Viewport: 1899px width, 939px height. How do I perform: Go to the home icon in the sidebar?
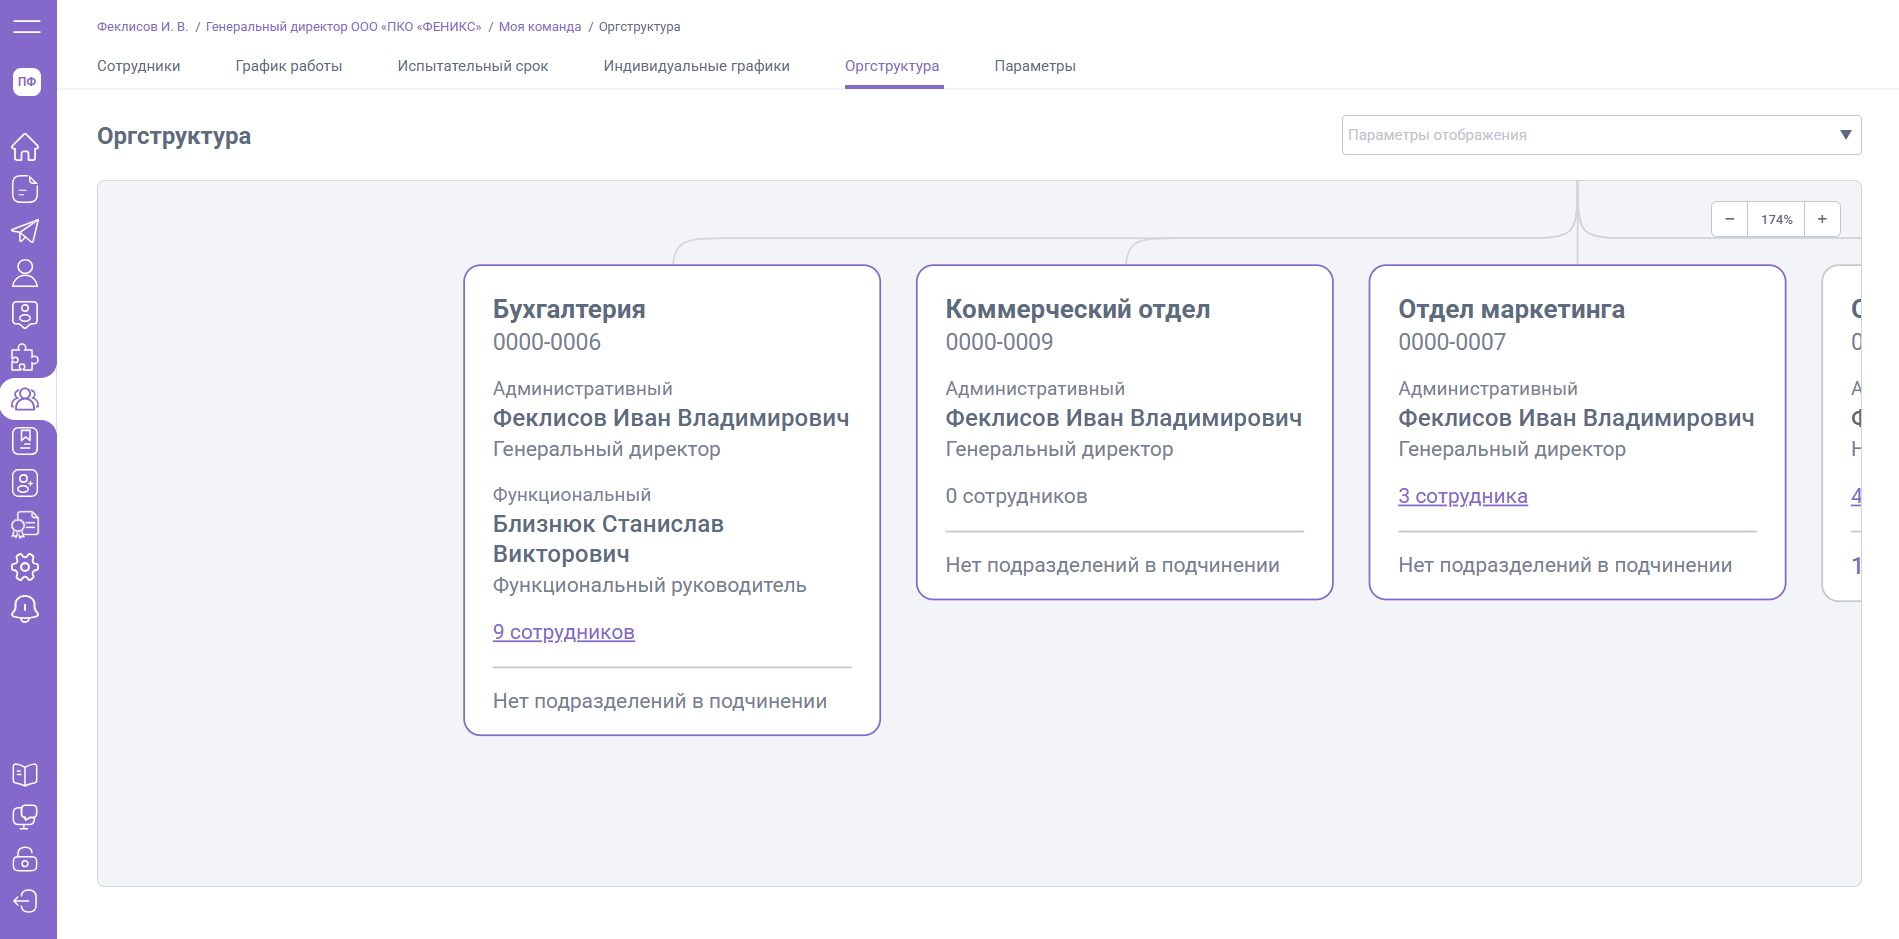tap(25, 147)
